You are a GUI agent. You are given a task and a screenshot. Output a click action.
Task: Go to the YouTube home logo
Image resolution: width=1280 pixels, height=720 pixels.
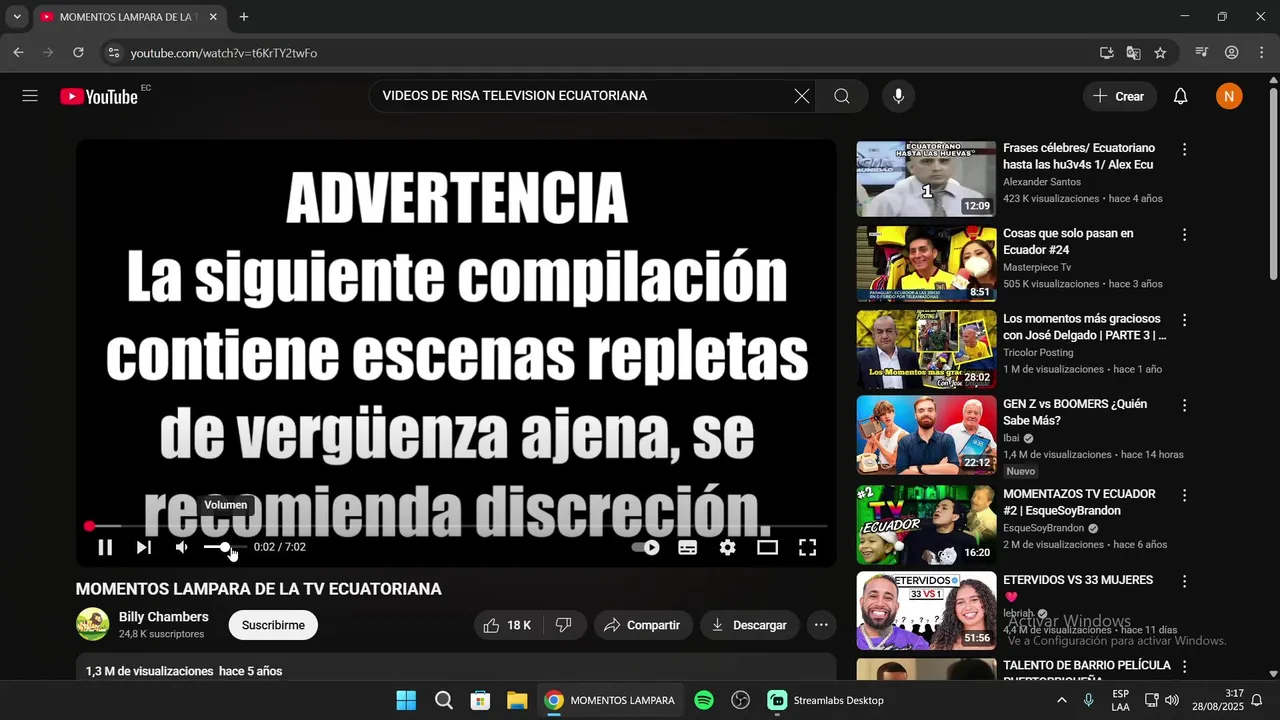[x=99, y=96]
